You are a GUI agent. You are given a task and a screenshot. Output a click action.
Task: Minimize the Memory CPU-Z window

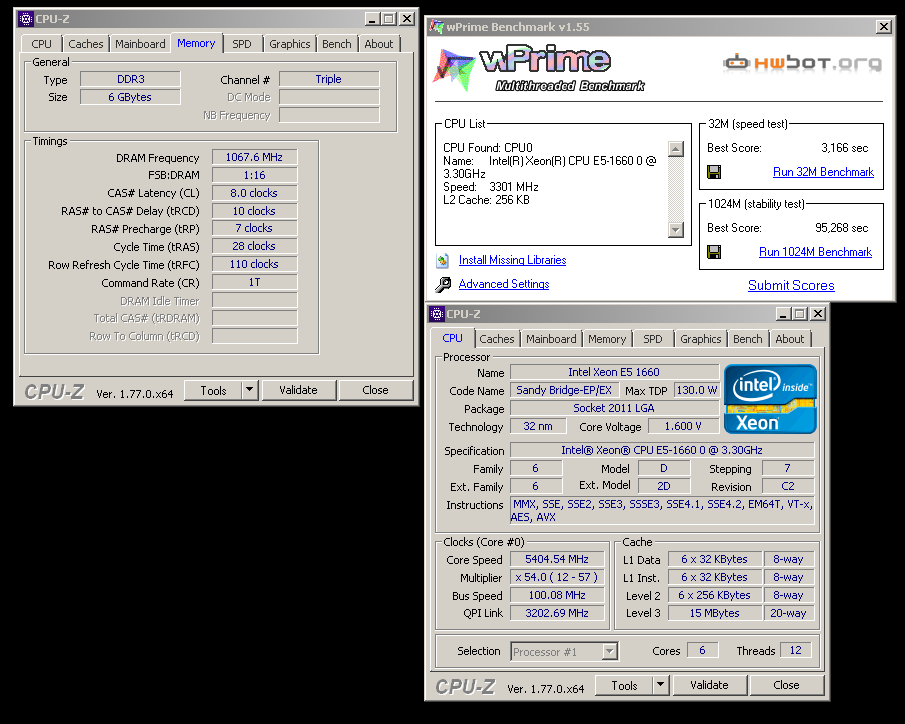point(372,19)
